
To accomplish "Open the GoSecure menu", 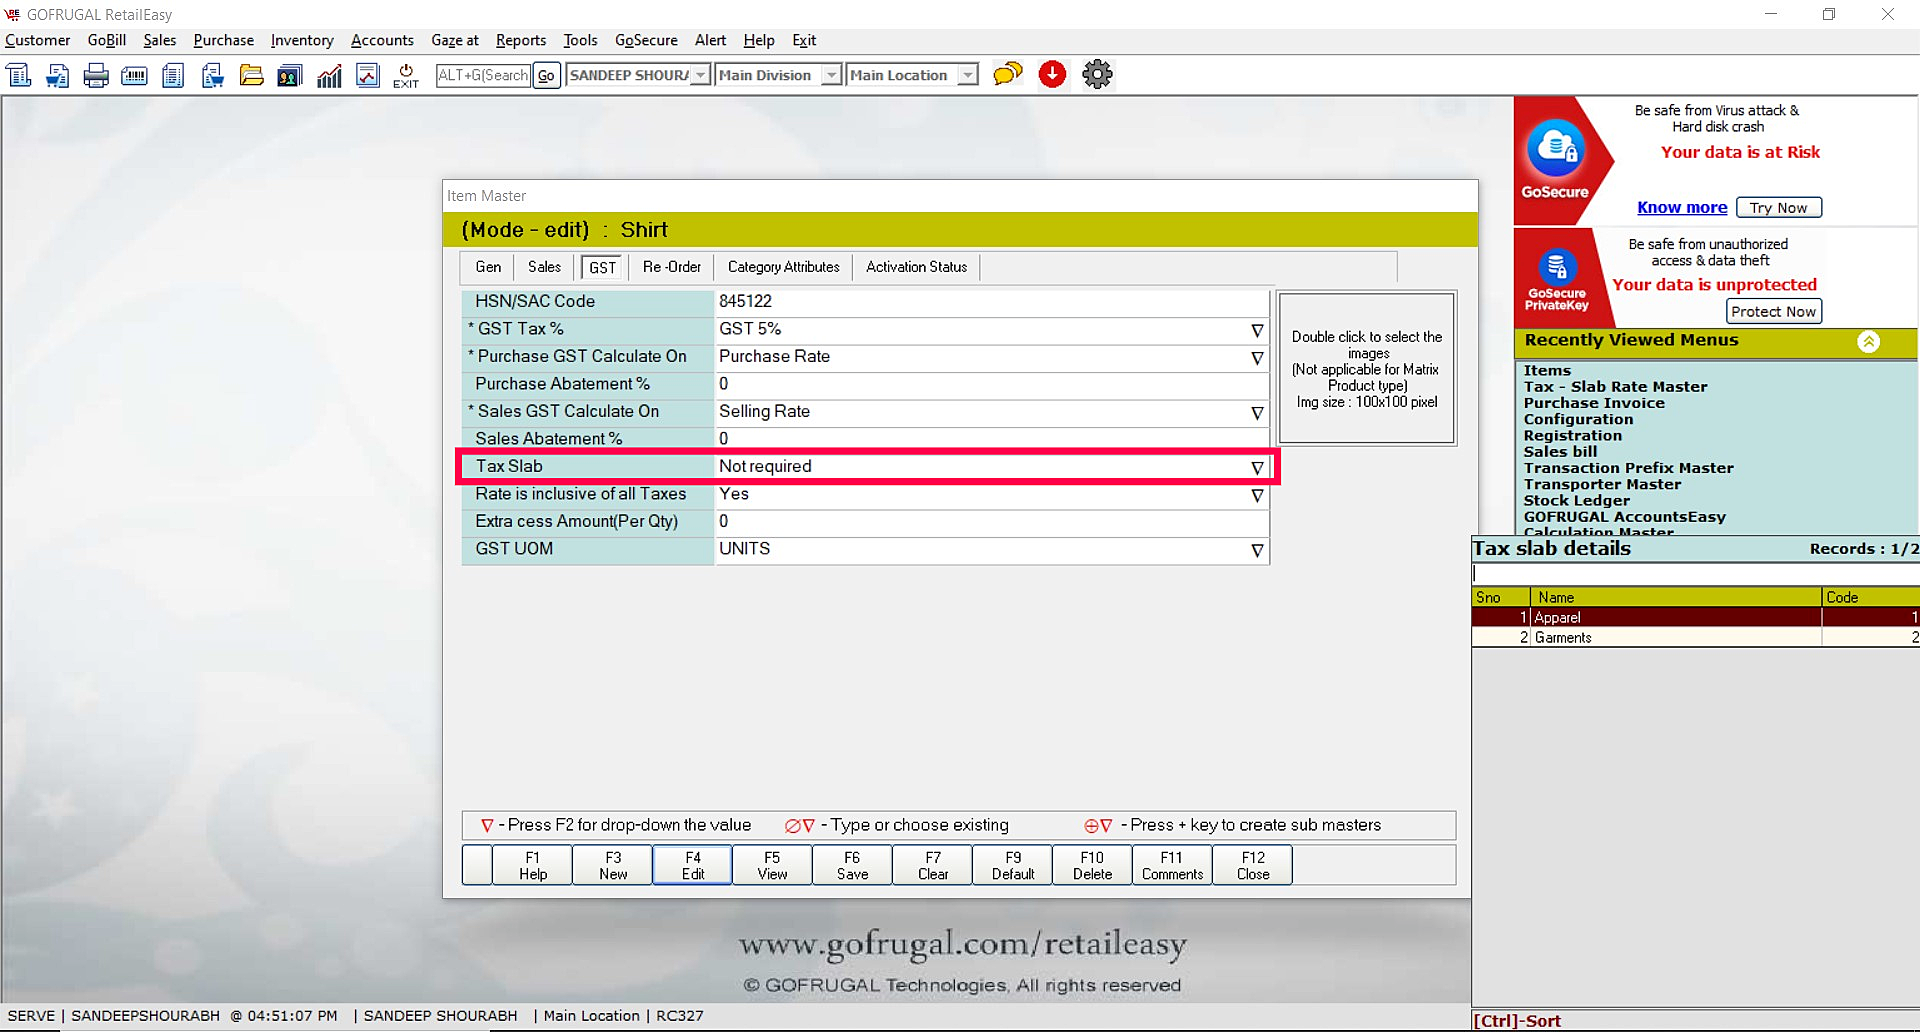I will point(646,40).
